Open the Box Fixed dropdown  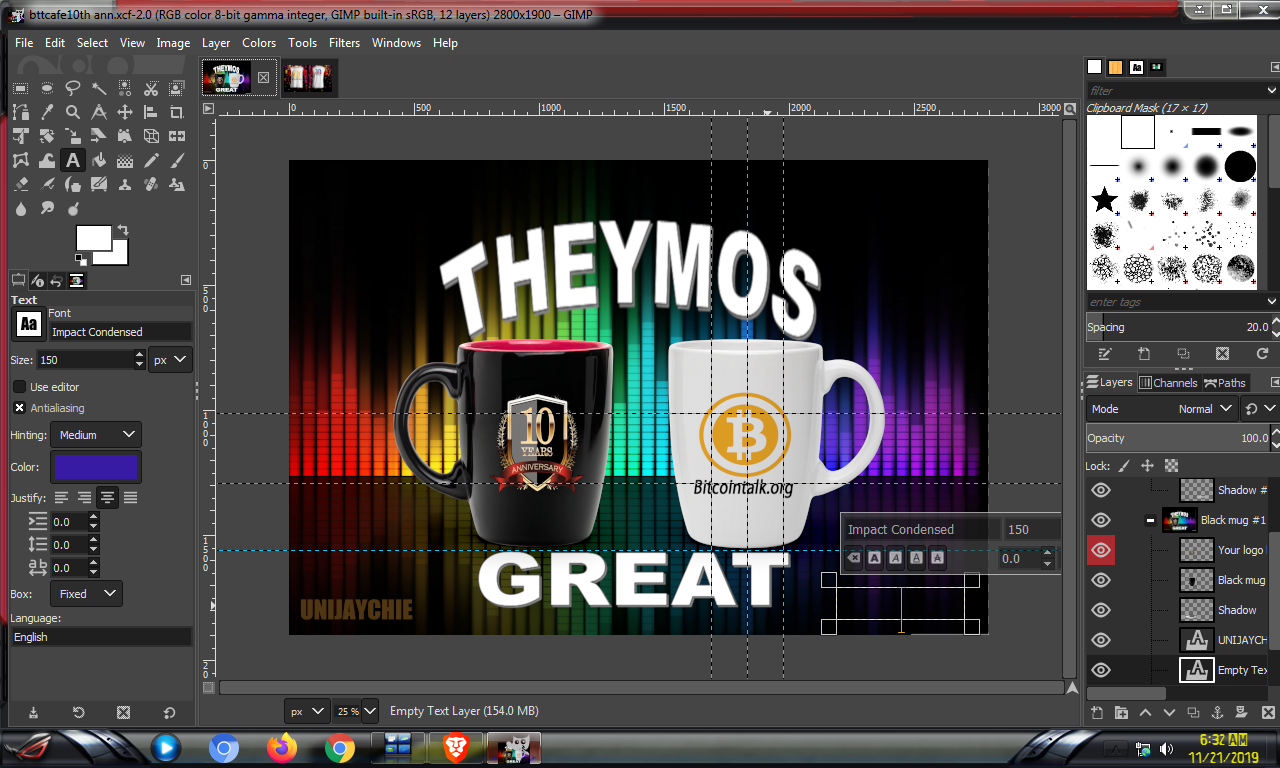86,594
